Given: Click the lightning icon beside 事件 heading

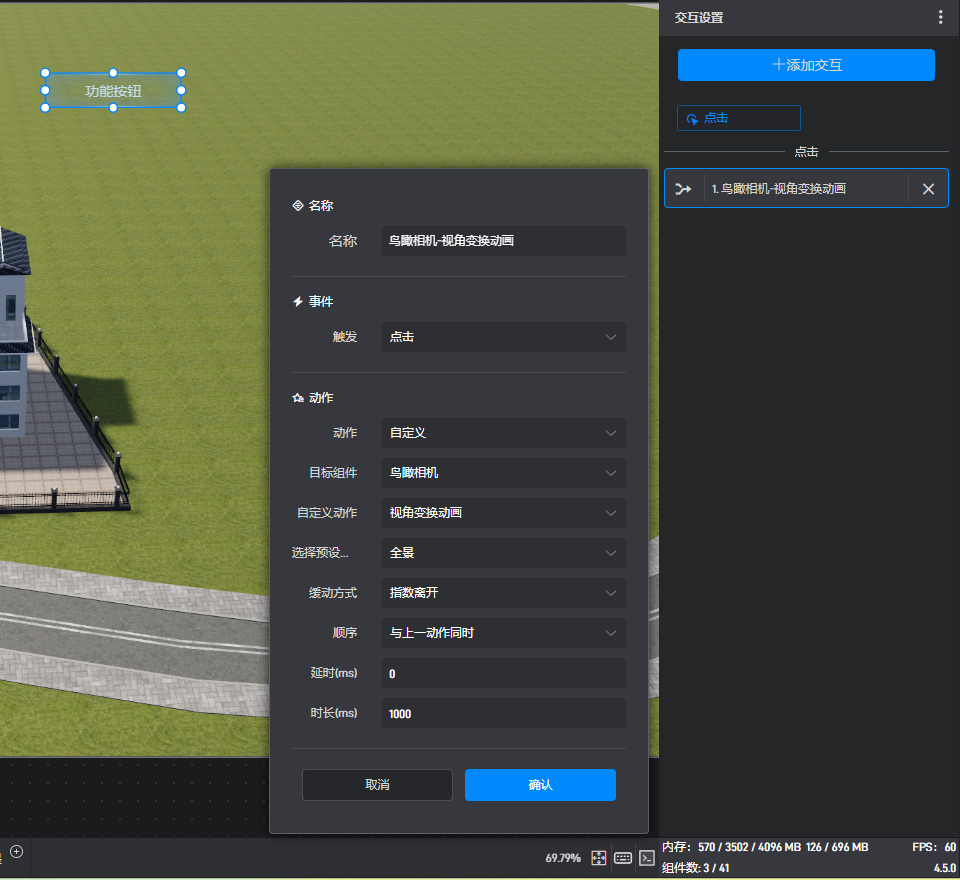Looking at the screenshot, I should [x=298, y=301].
